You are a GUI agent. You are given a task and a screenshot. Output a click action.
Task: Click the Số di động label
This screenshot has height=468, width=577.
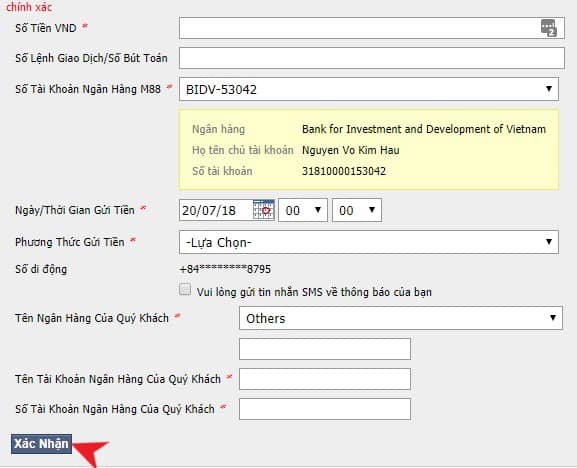coord(41,269)
